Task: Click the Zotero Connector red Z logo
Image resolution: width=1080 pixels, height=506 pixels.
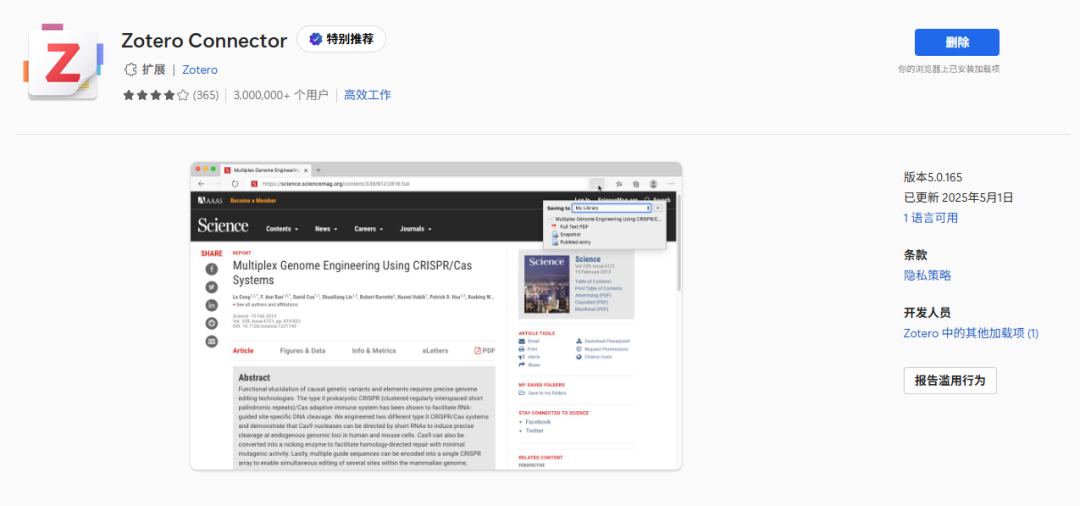Action: 63,65
